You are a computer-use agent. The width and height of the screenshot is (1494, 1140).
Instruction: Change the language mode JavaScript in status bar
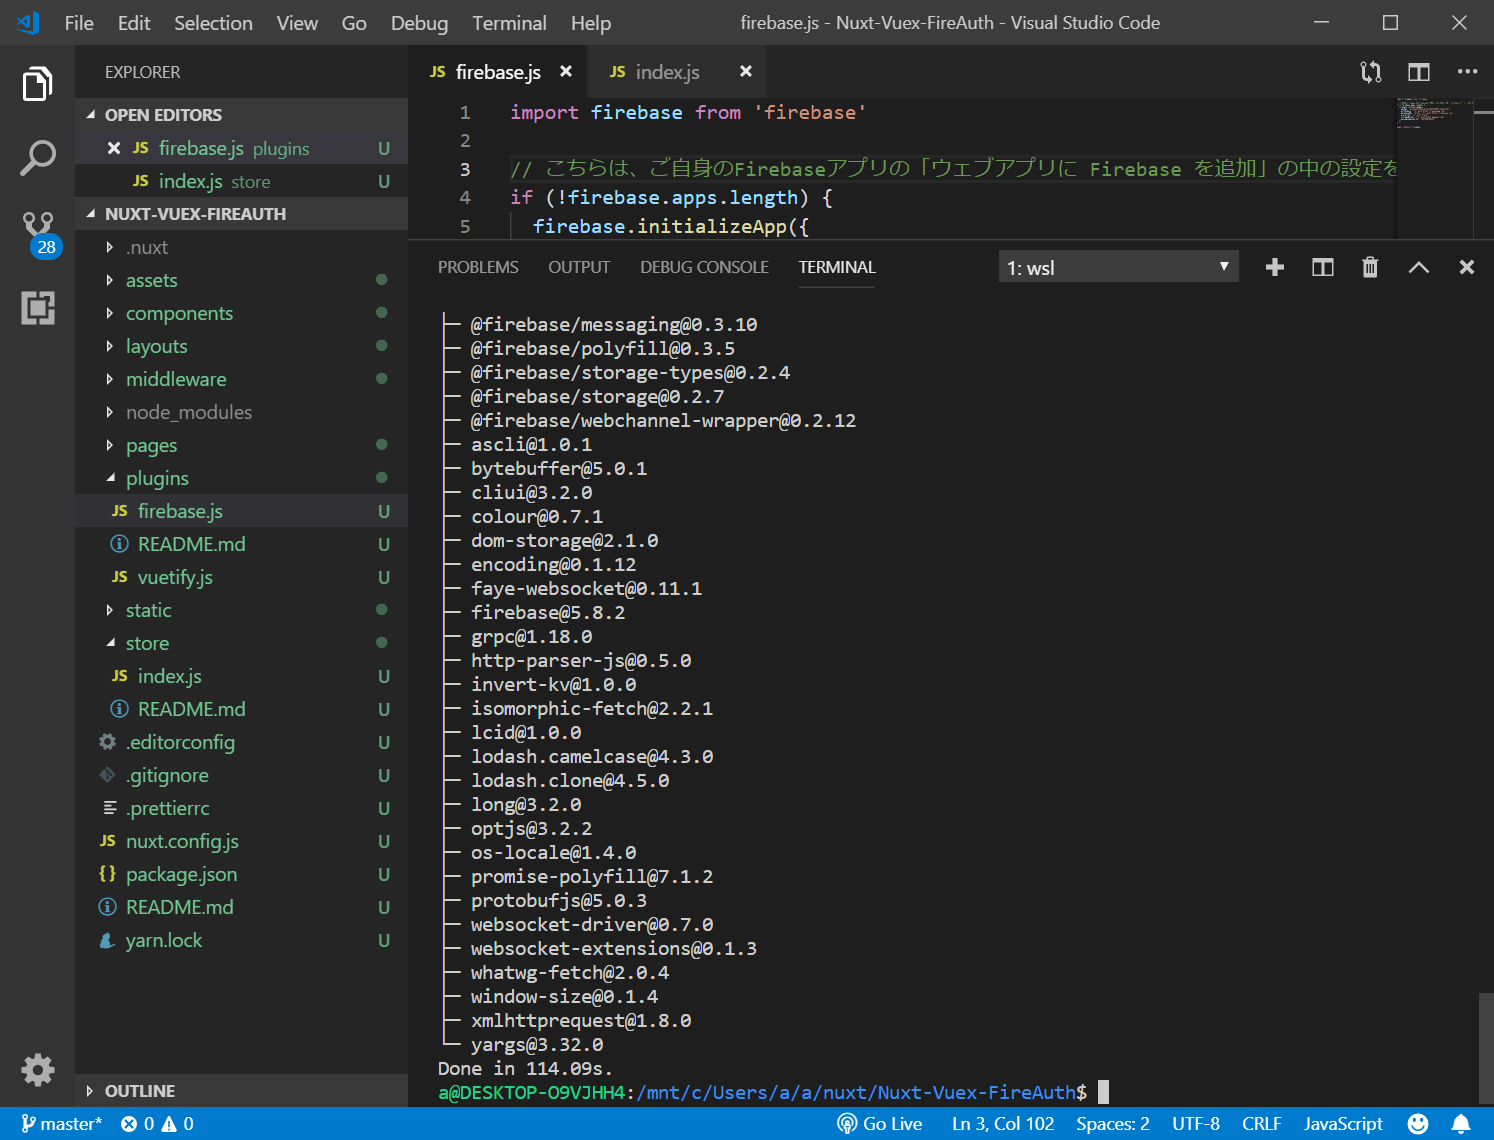(1343, 1124)
